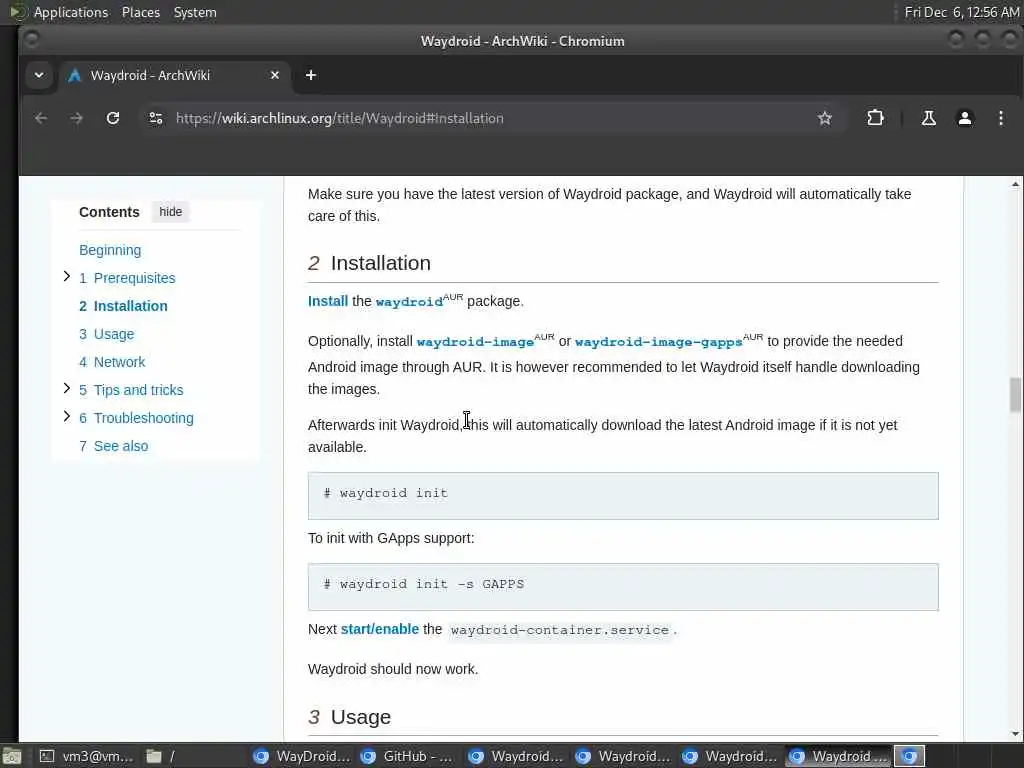
Task: Go to 3 Usage in contents
Action: (x=106, y=334)
